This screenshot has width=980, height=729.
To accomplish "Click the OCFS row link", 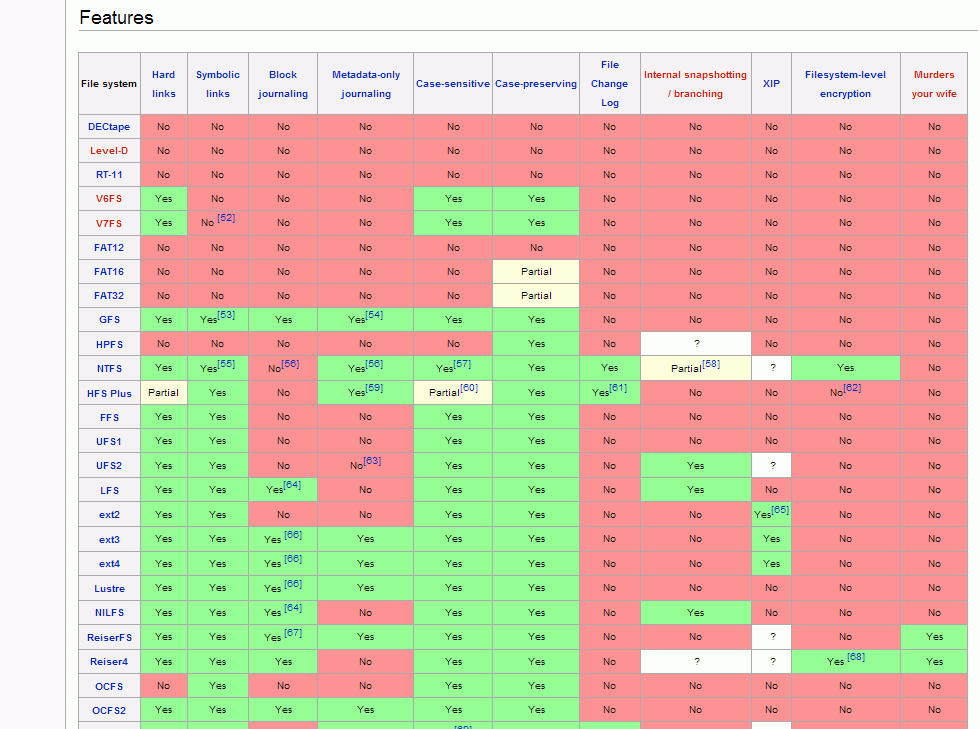I will click(x=109, y=686).
